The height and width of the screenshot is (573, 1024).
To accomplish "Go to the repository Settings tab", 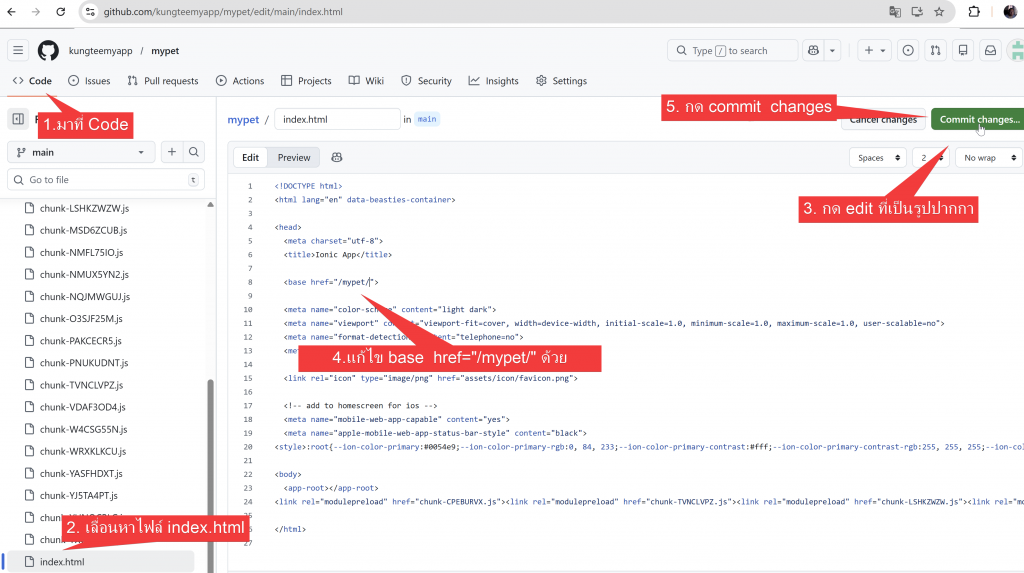I will click(x=561, y=81).
